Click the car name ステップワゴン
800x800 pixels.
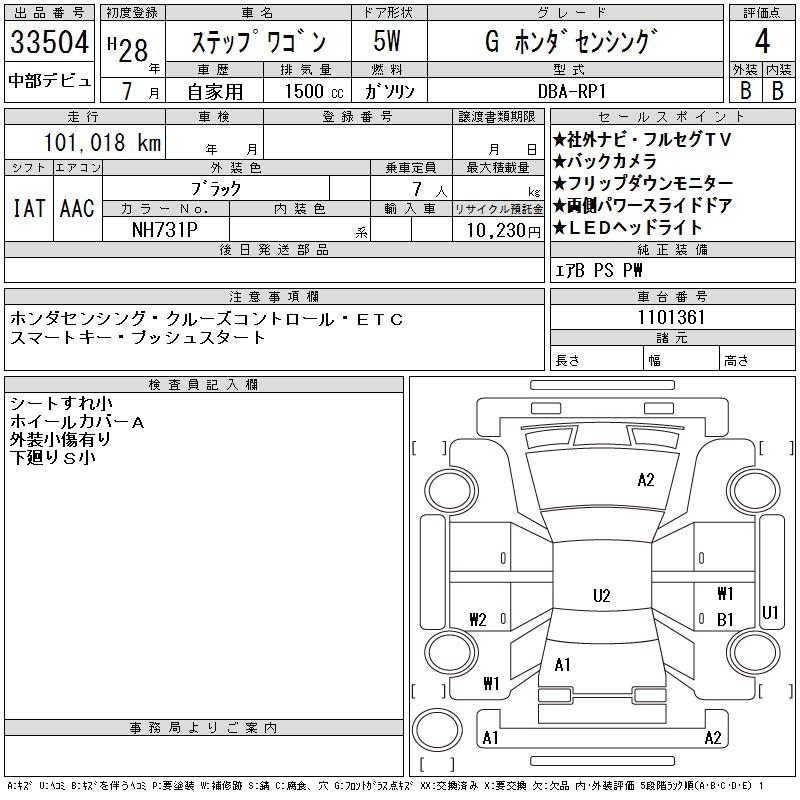[259, 42]
